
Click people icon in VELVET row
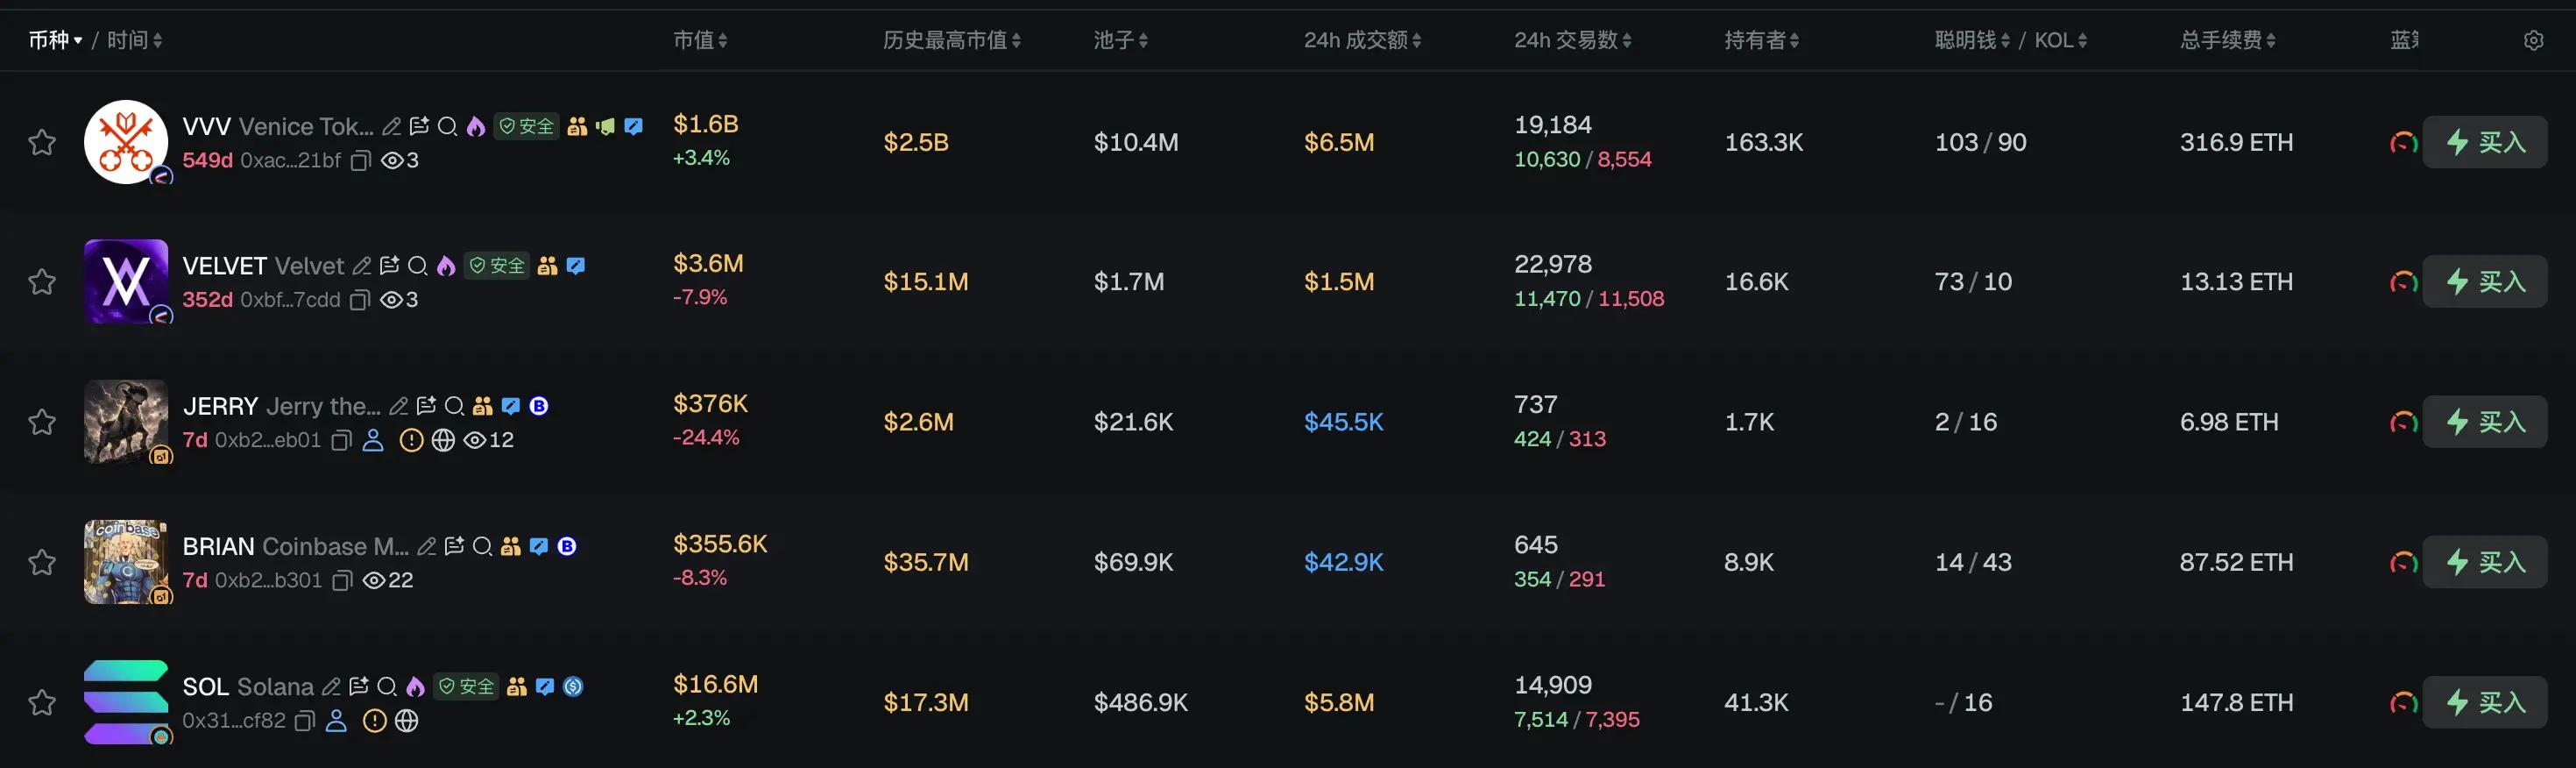(547, 266)
